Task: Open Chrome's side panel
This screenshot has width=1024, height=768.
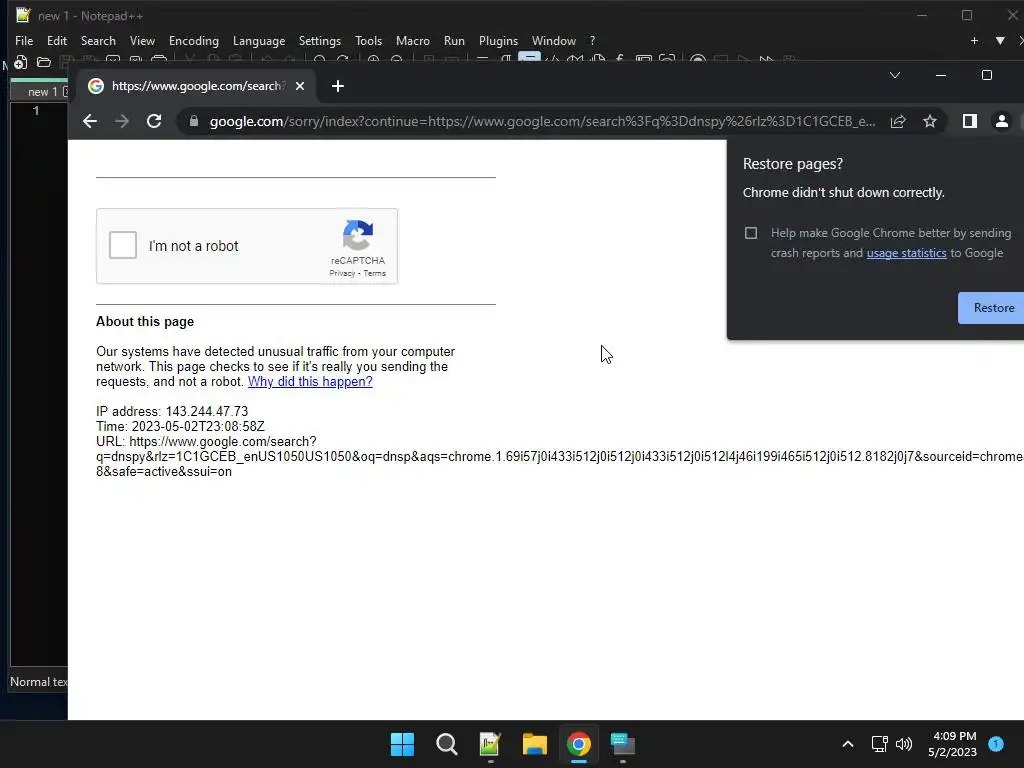Action: coord(970,121)
